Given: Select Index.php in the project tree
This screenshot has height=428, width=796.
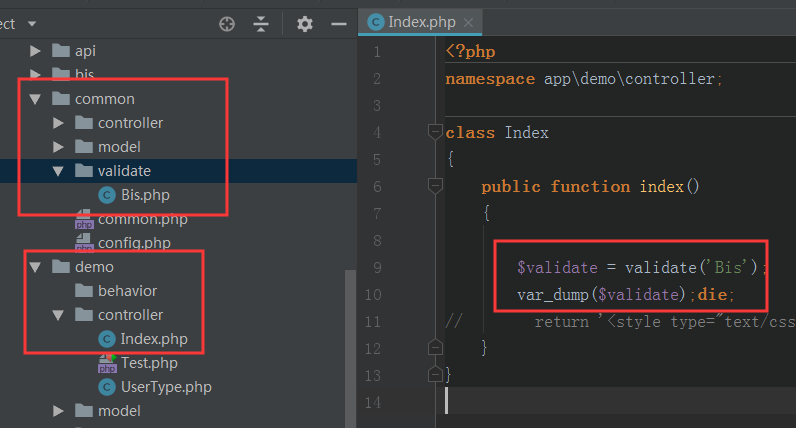Looking at the screenshot, I should click(x=153, y=339).
